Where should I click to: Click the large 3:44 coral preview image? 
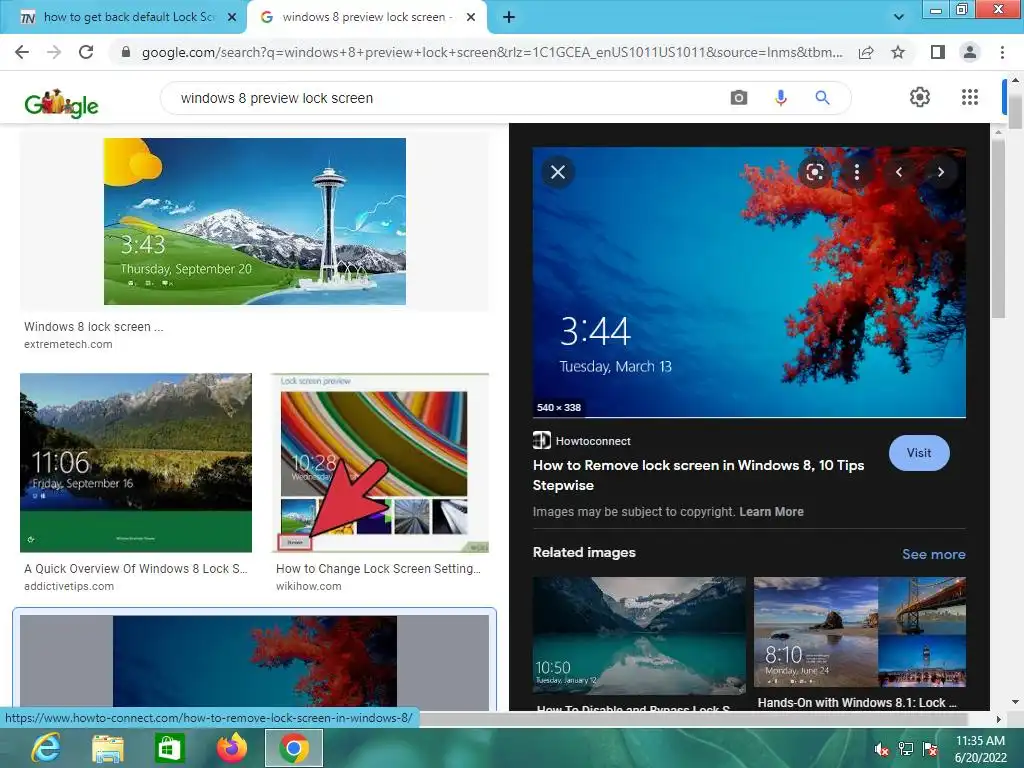pyautogui.click(x=749, y=281)
